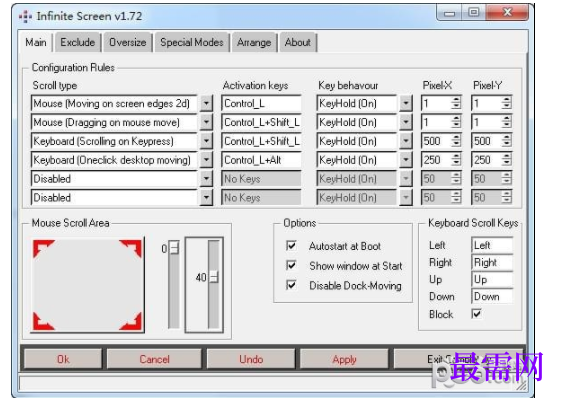This screenshot has width=562, height=398.
Task: Click Activation keys field in Mouse Dragging row
Action: pyautogui.click(x=261, y=122)
